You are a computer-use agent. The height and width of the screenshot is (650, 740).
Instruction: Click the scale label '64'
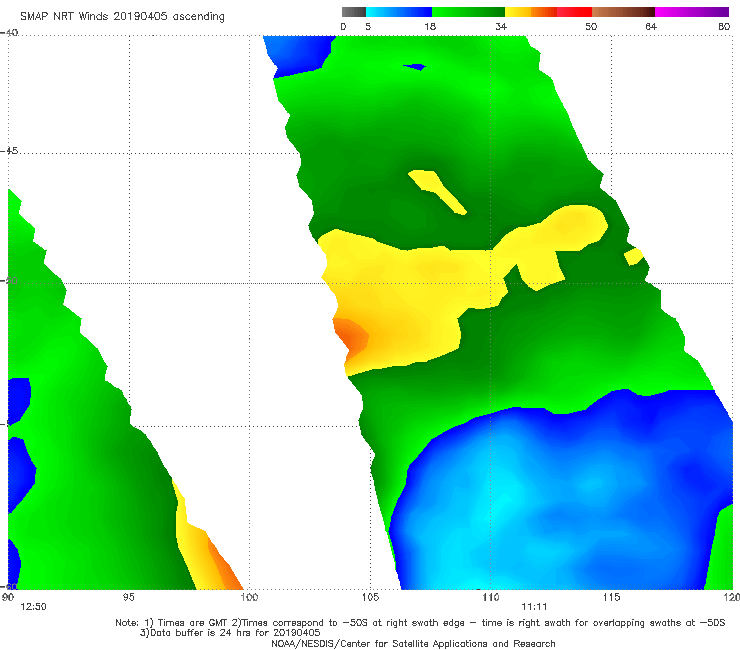(x=651, y=26)
